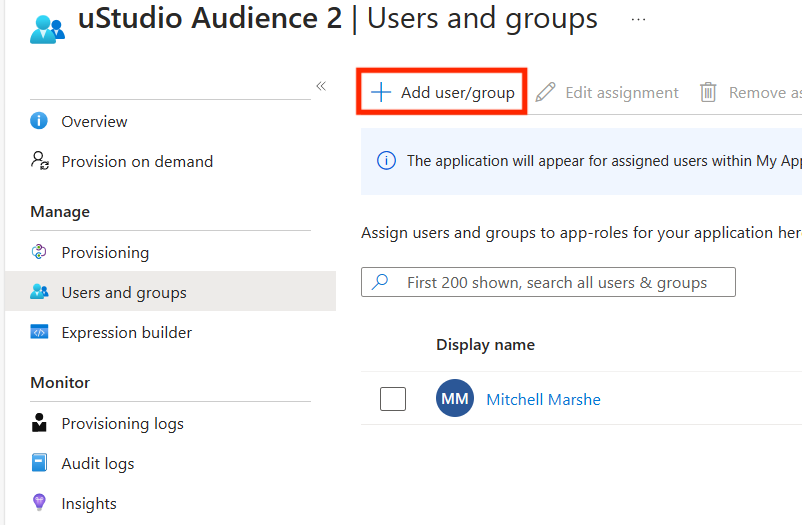Click the info icon in the banner

[386, 161]
